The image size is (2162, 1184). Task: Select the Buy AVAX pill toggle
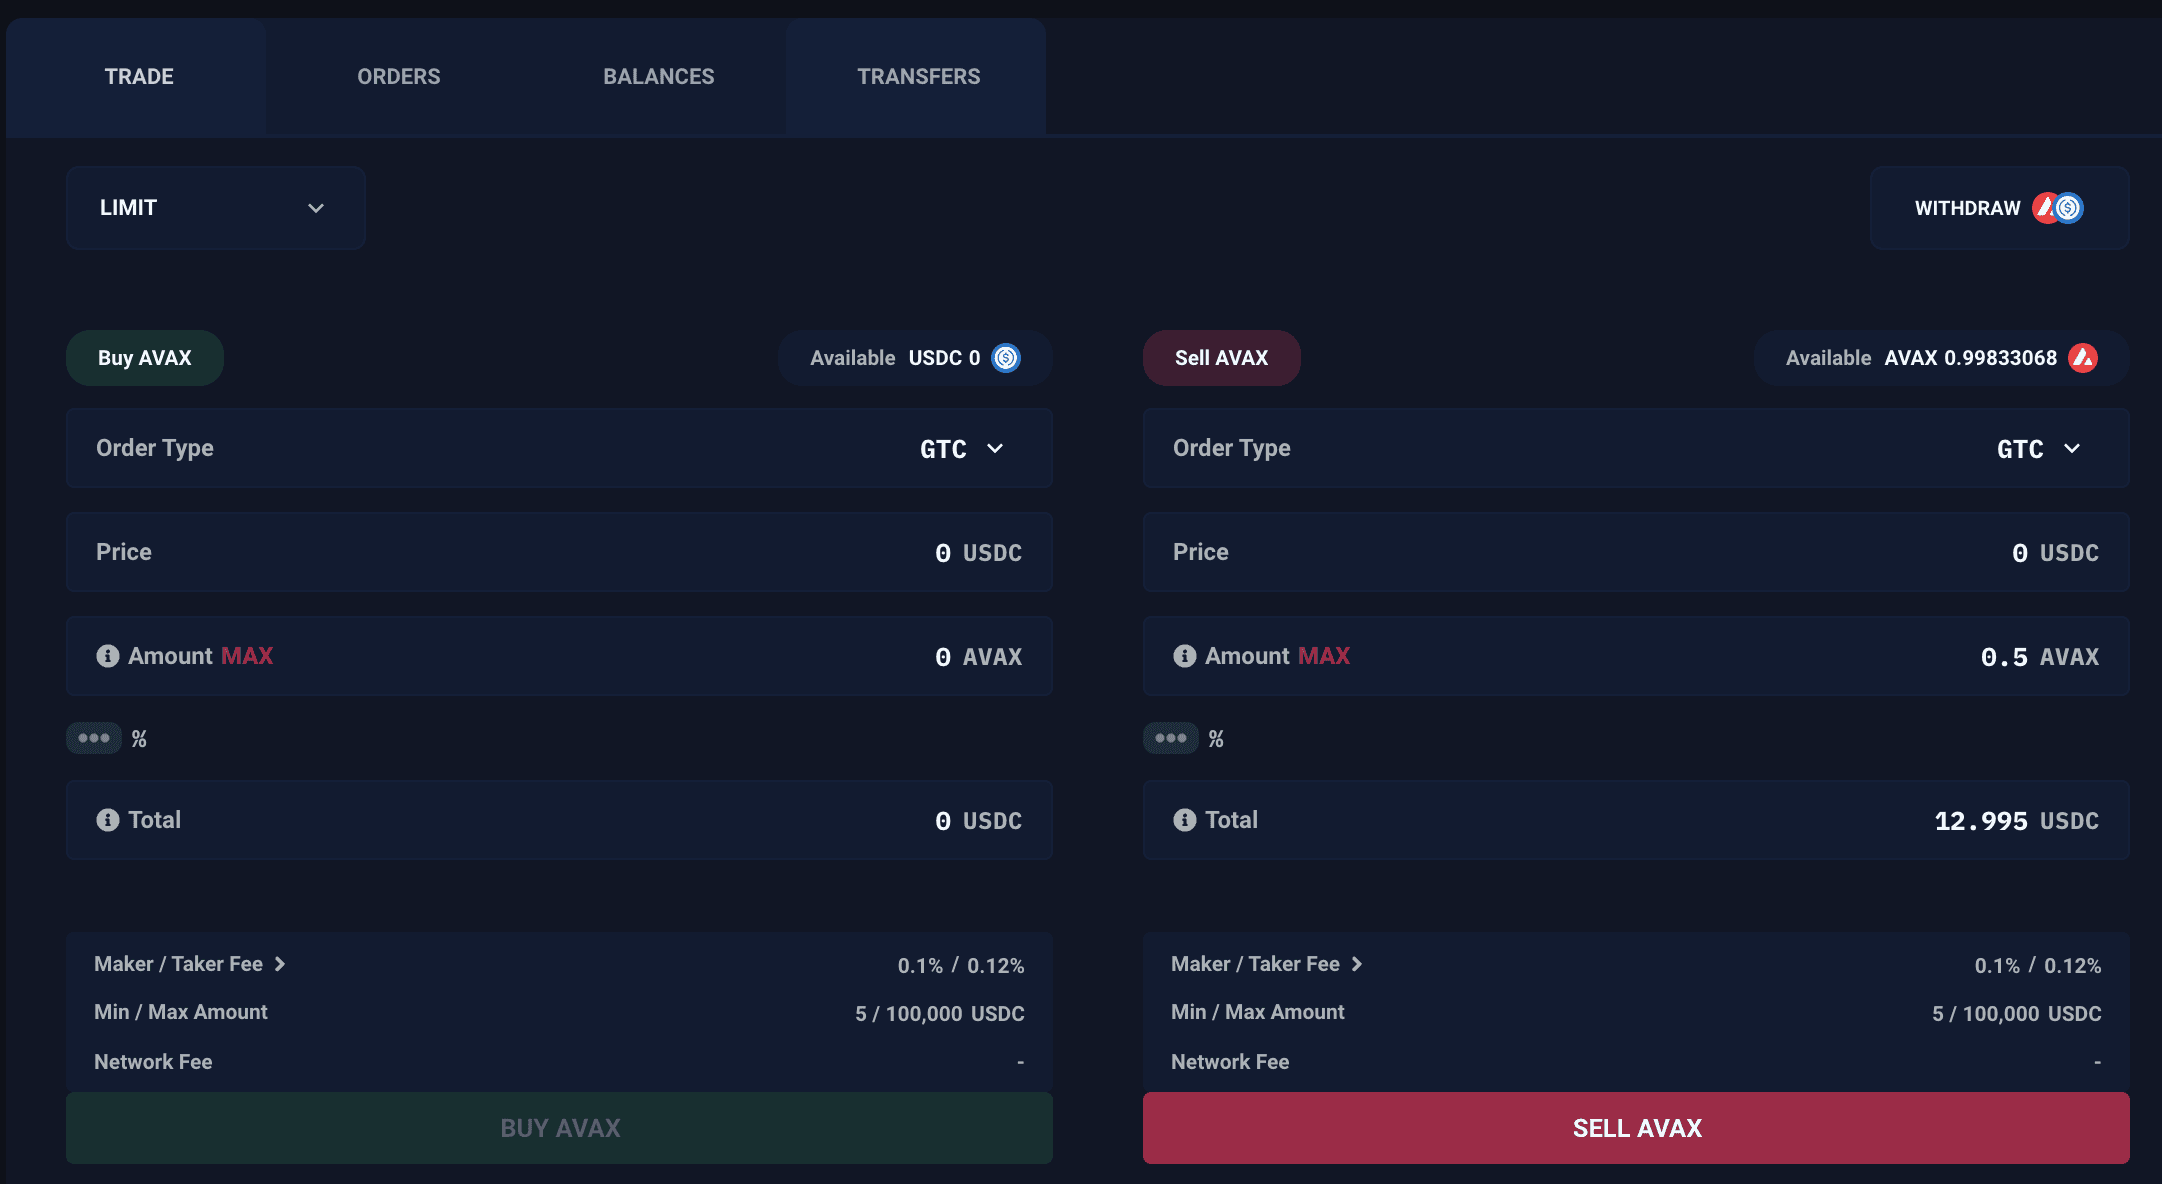point(145,358)
